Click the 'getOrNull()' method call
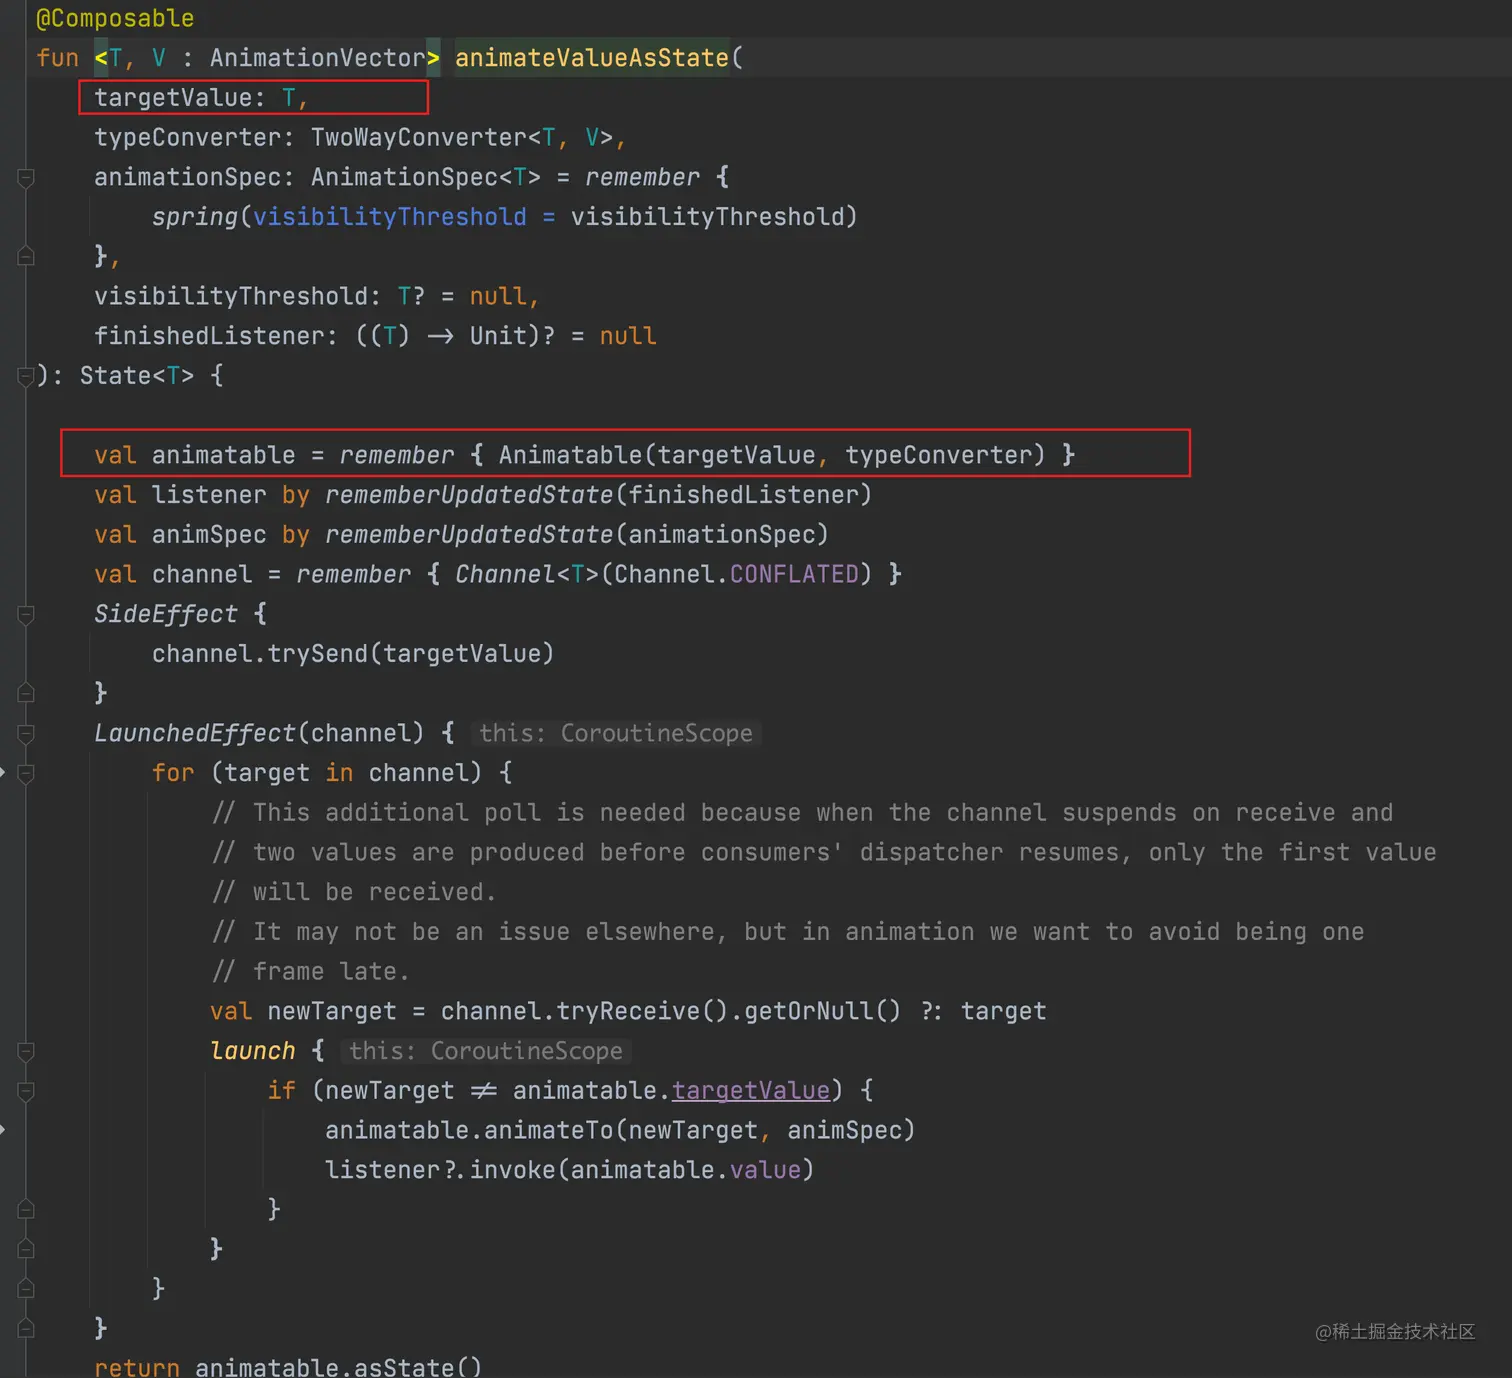 [x=822, y=1011]
